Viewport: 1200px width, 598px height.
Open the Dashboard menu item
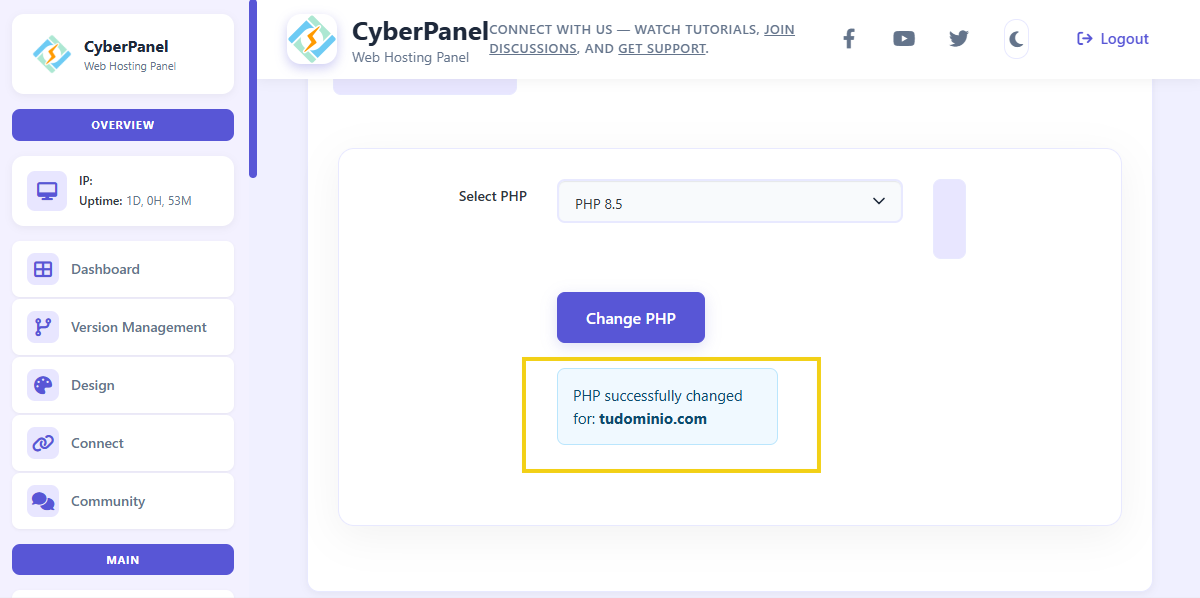point(105,269)
